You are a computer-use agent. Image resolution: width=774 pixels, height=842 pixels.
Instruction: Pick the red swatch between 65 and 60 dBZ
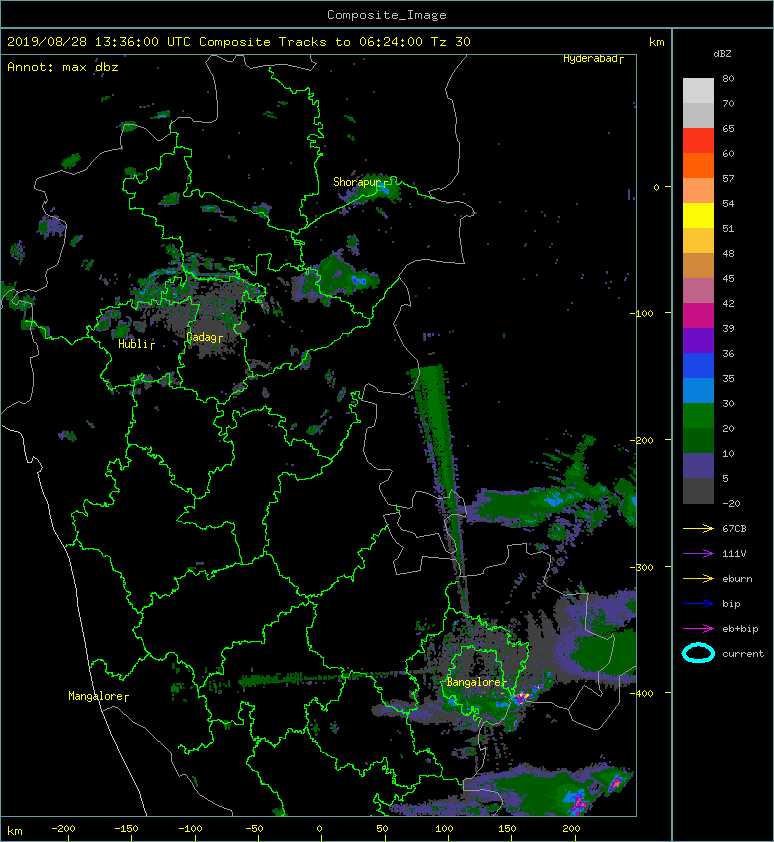pyautogui.click(x=698, y=141)
